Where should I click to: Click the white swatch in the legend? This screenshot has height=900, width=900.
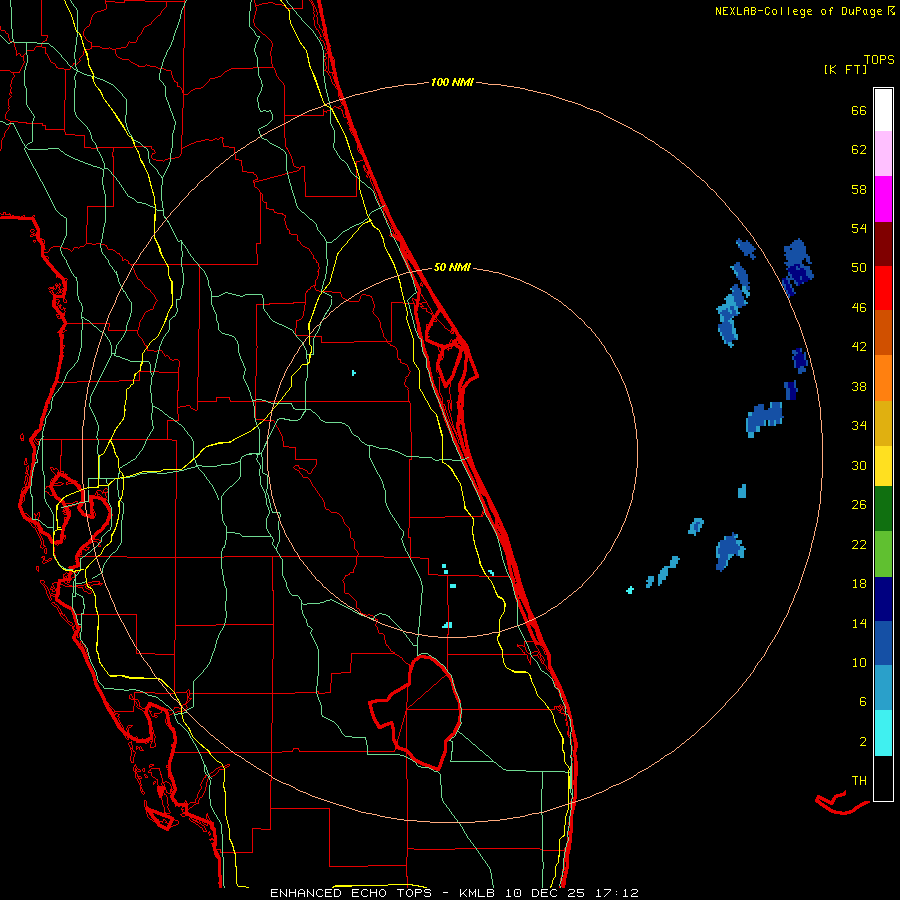883,110
